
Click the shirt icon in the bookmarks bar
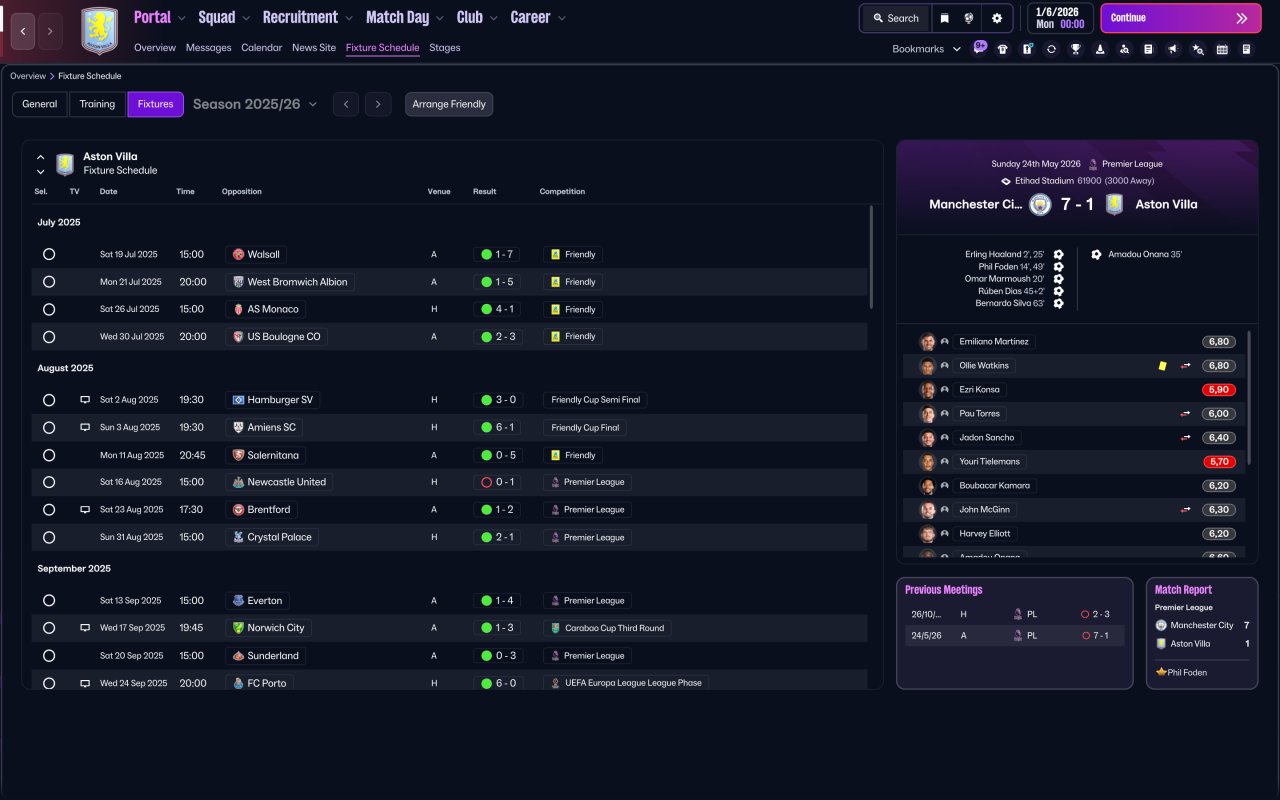[1003, 49]
